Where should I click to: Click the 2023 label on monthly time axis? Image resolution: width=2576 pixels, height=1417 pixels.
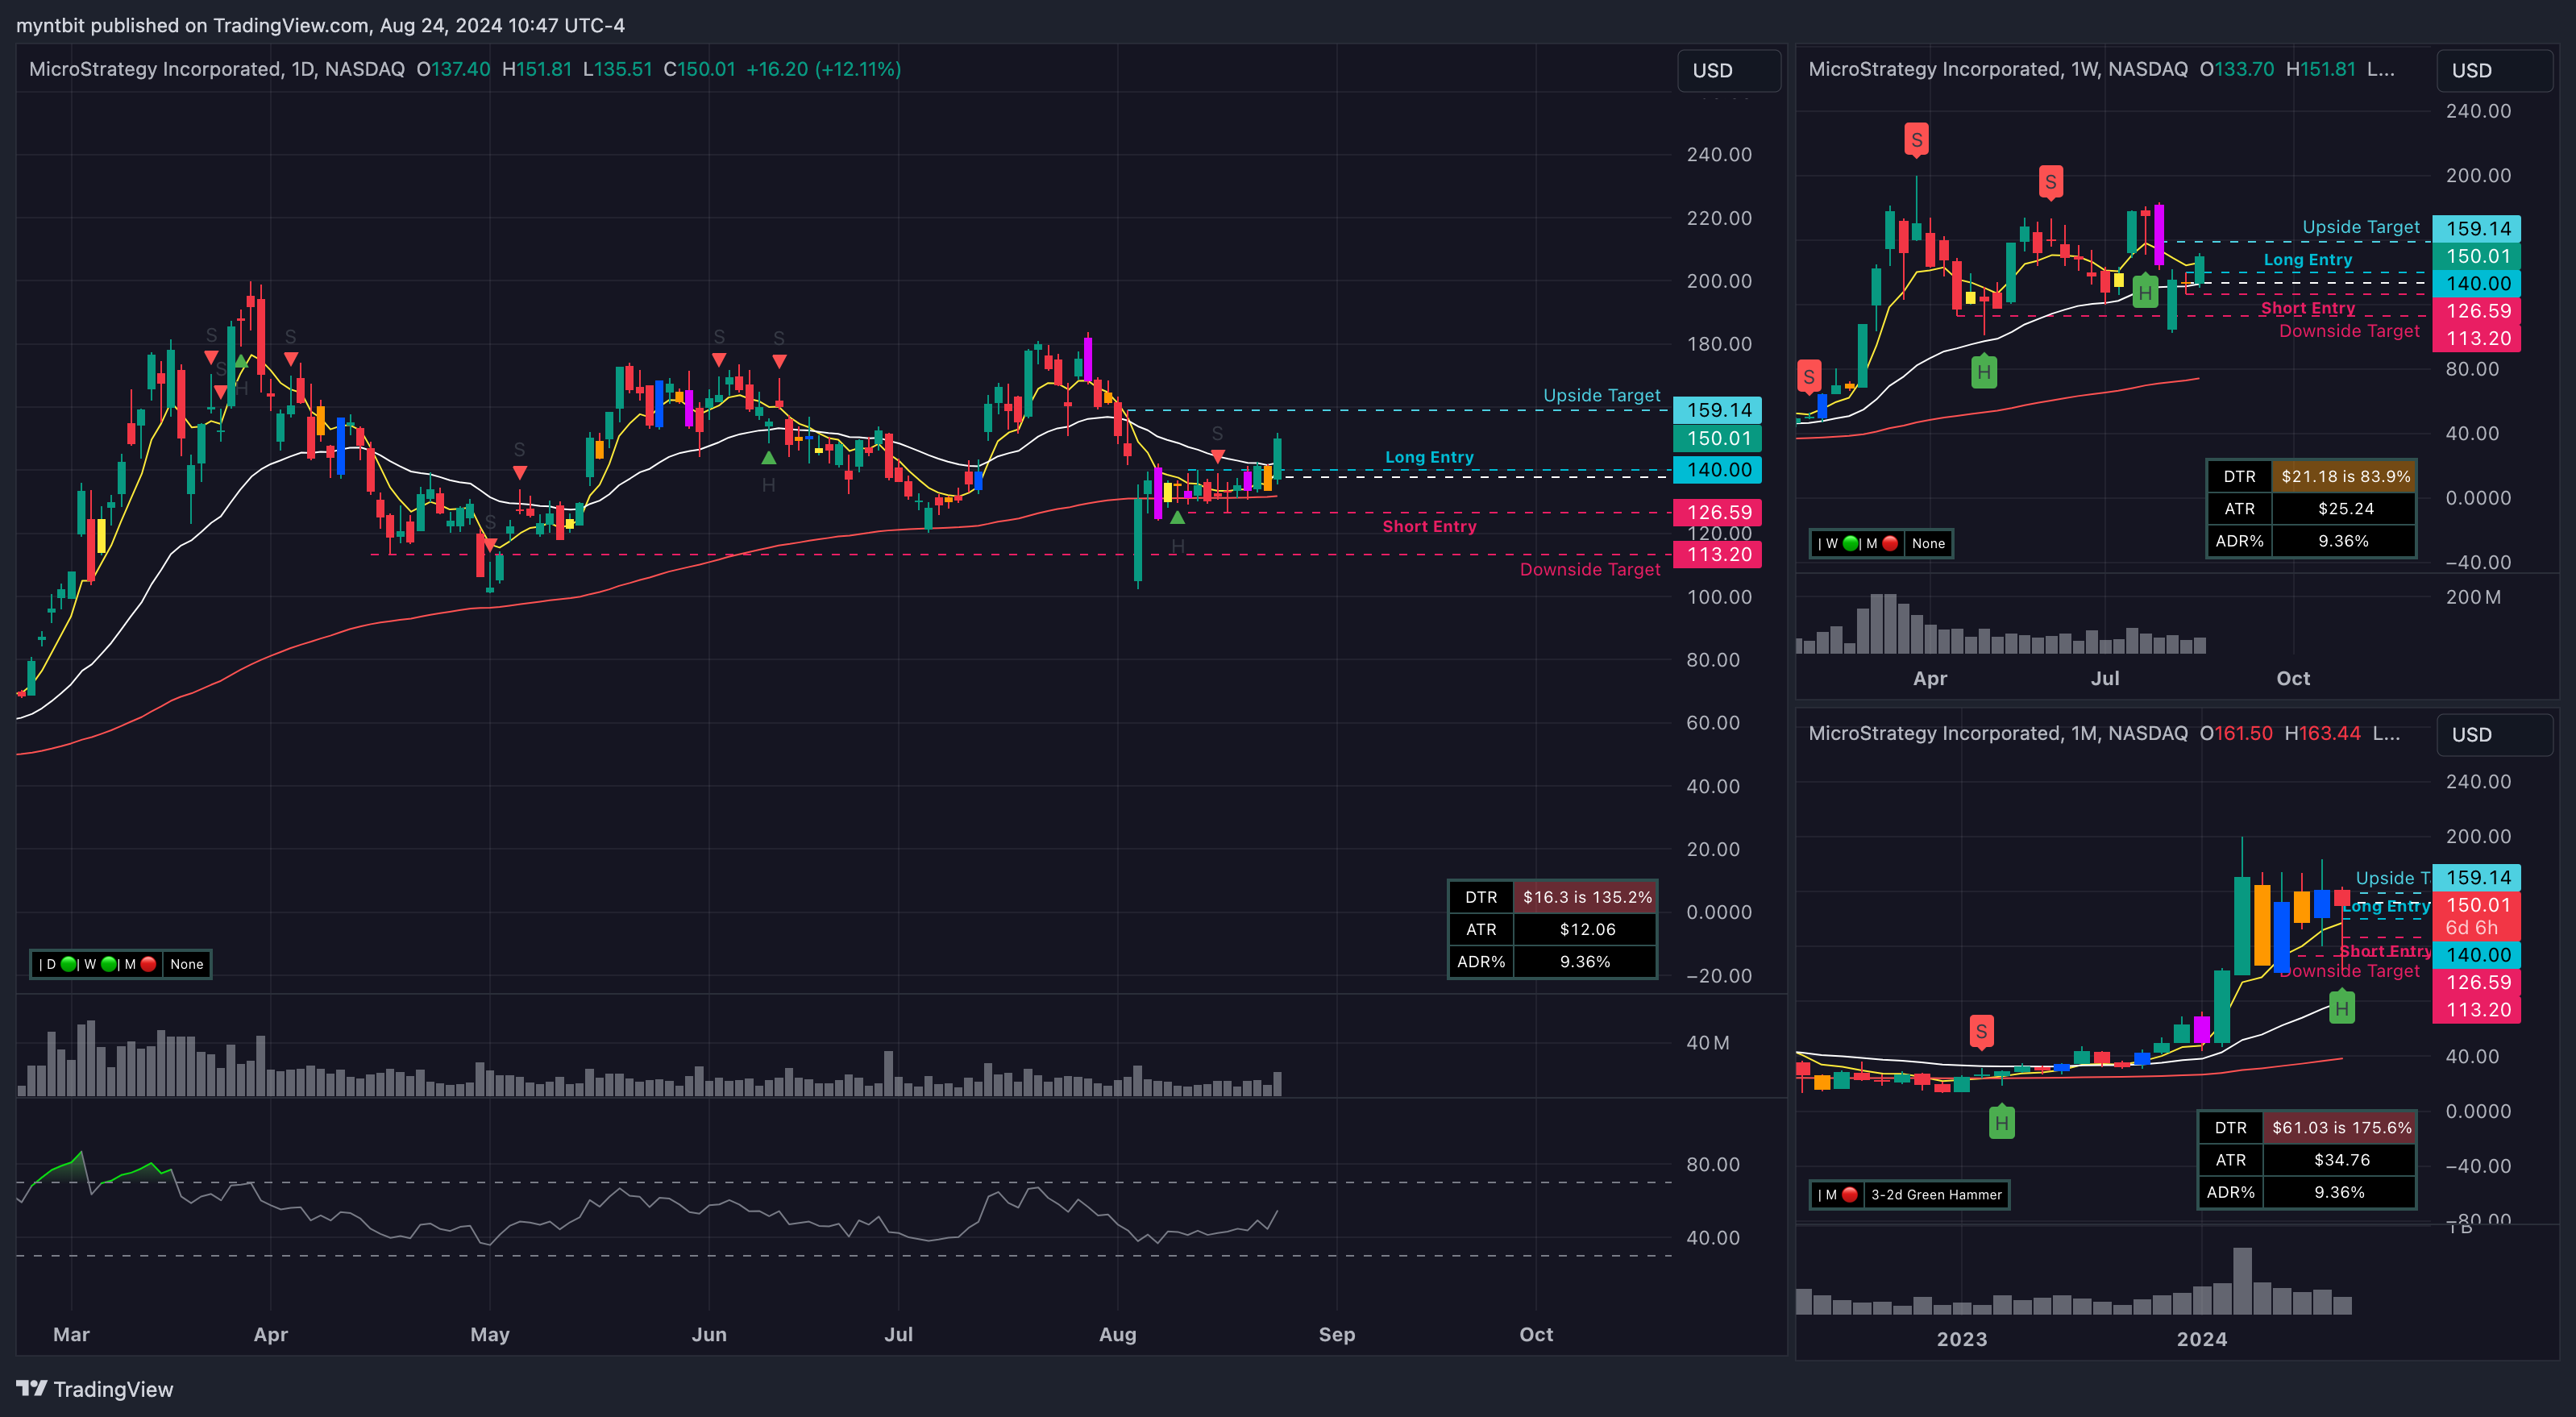click(x=1961, y=1339)
